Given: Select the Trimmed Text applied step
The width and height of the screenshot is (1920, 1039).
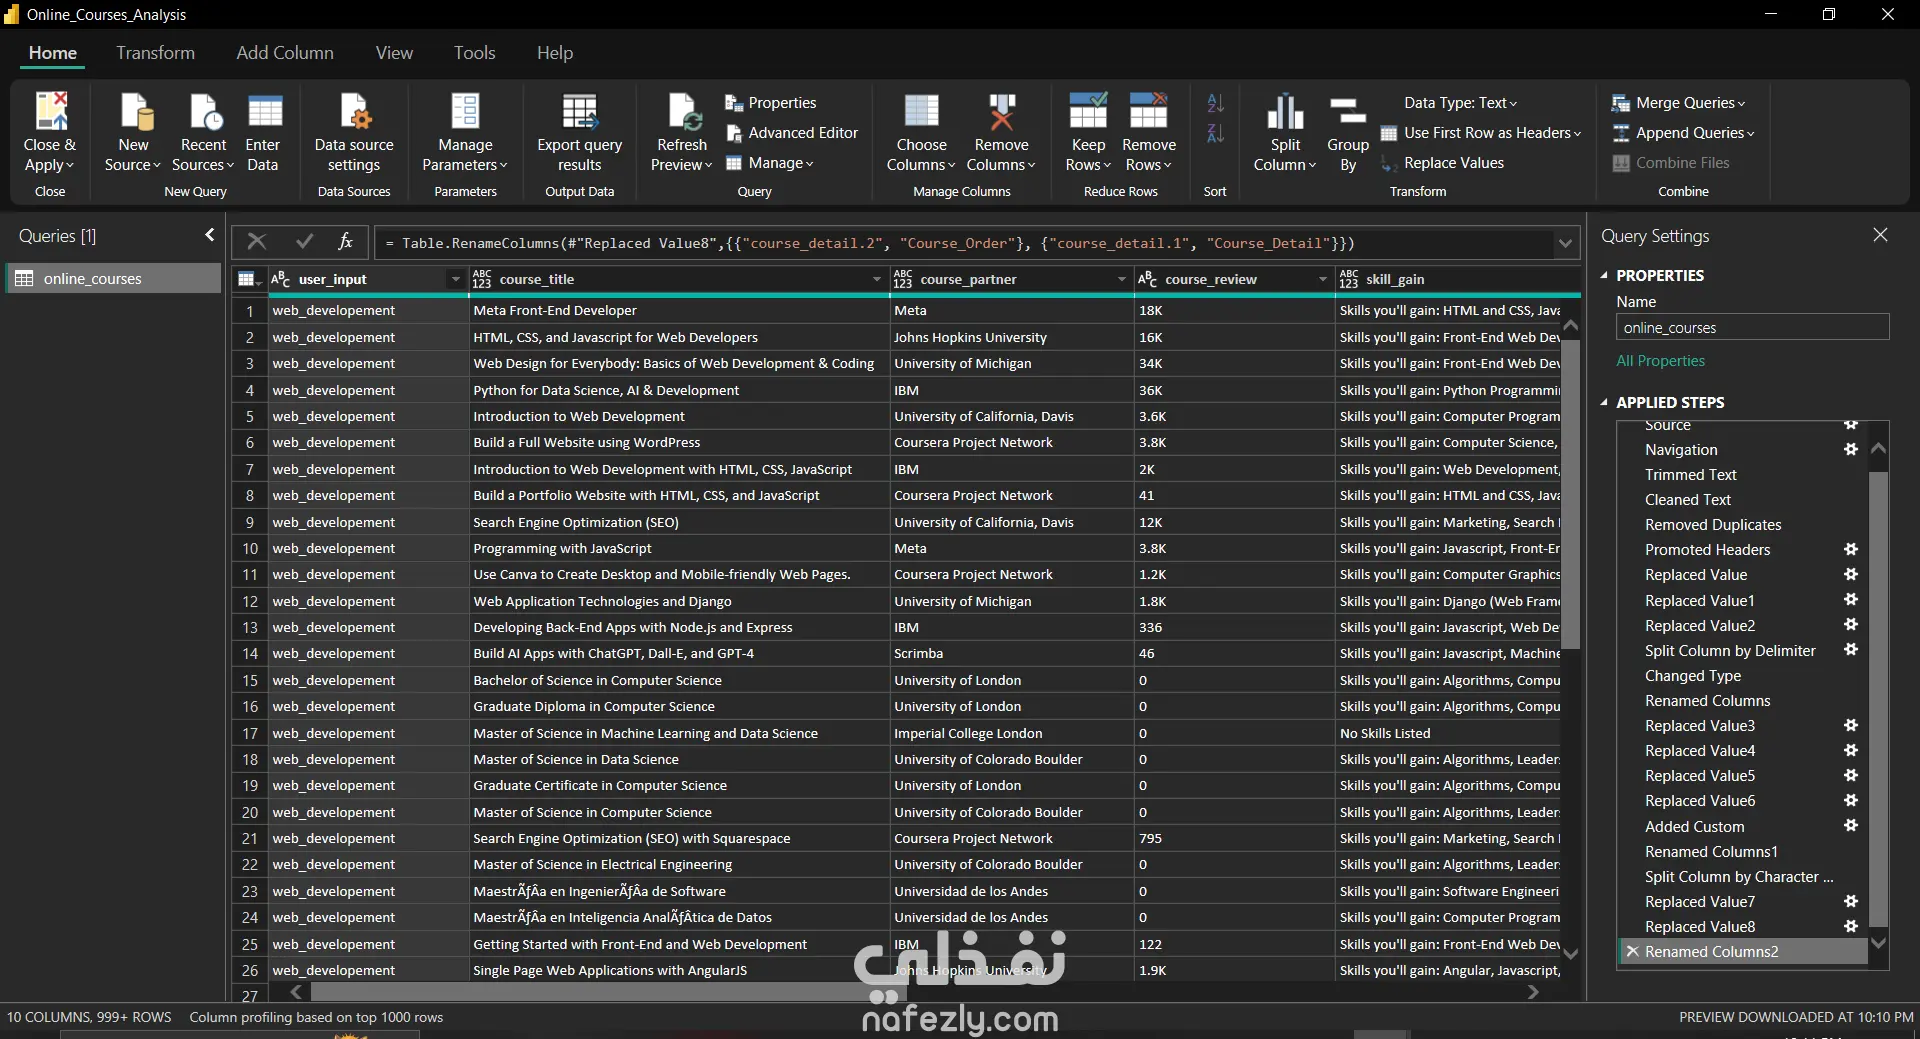Looking at the screenshot, I should (1691, 475).
